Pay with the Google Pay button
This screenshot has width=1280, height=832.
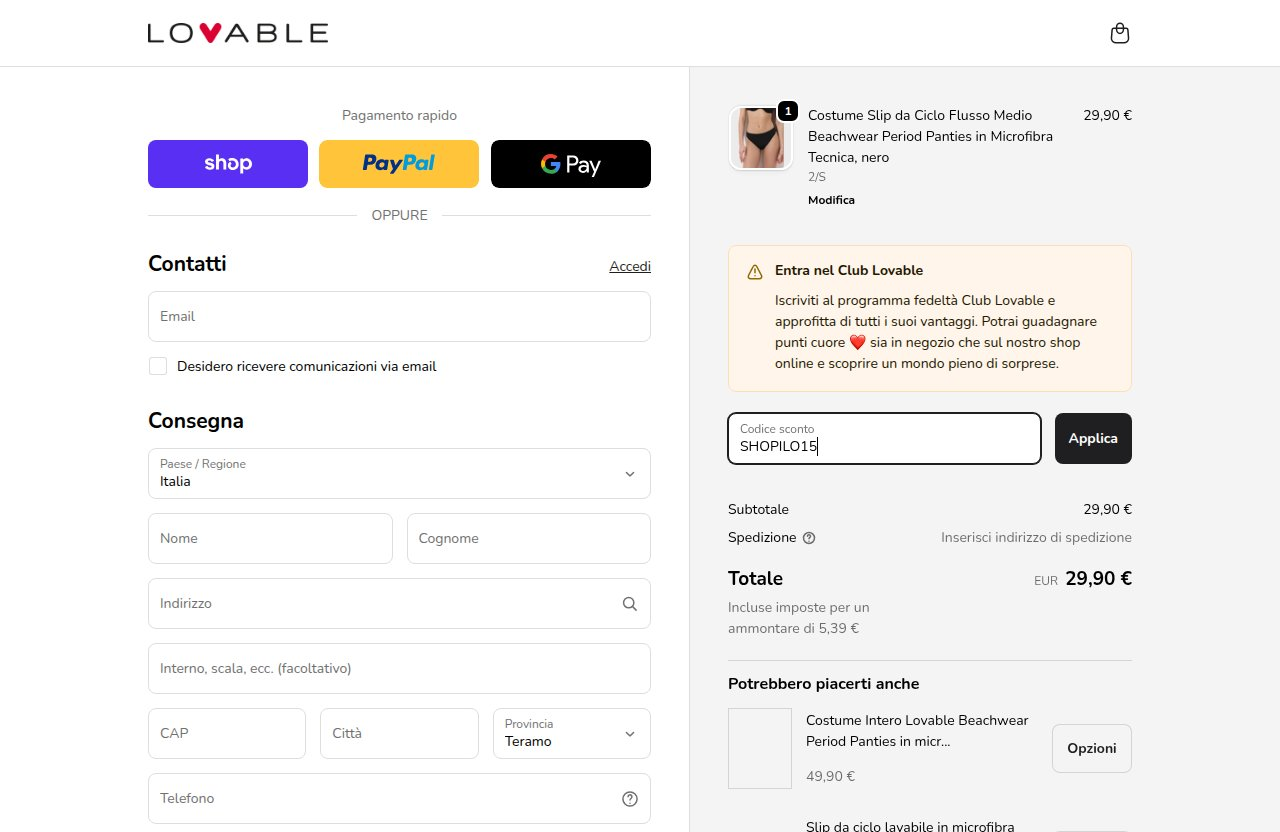coord(571,164)
